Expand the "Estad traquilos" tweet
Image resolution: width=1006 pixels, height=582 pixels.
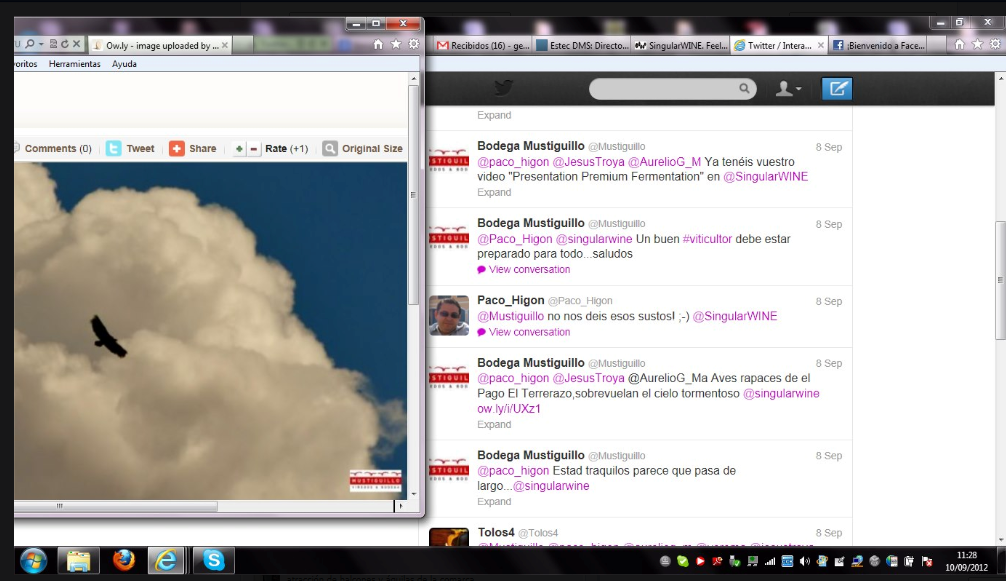tap(494, 501)
